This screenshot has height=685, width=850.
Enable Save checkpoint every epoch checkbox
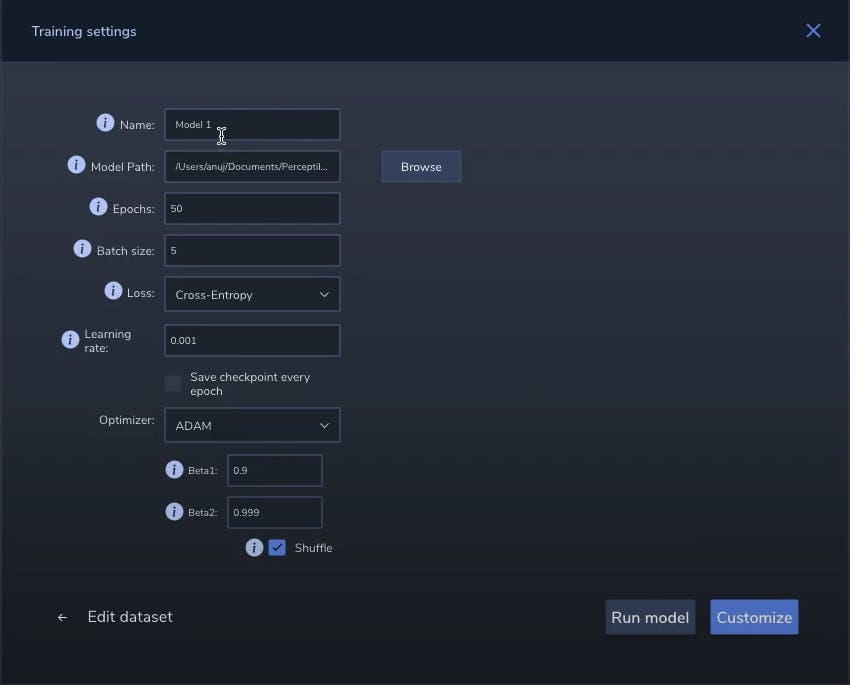click(x=173, y=384)
